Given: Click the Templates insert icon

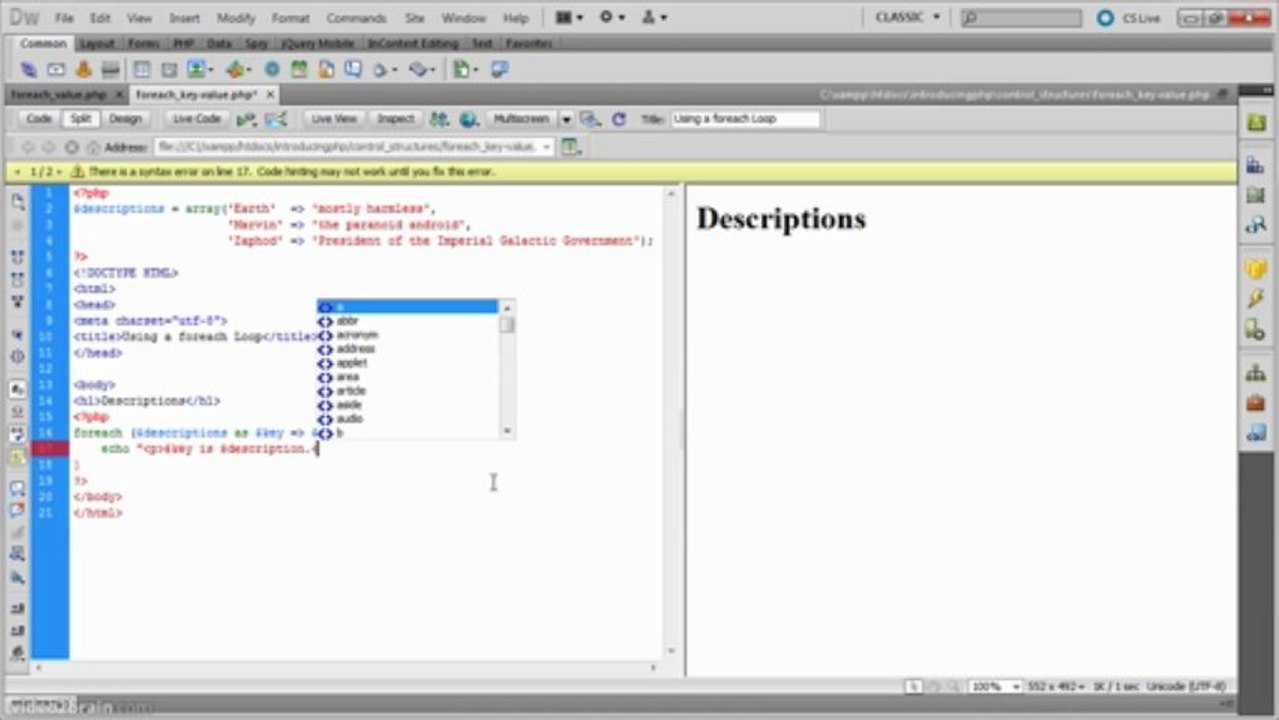Looking at the screenshot, I should point(464,69).
